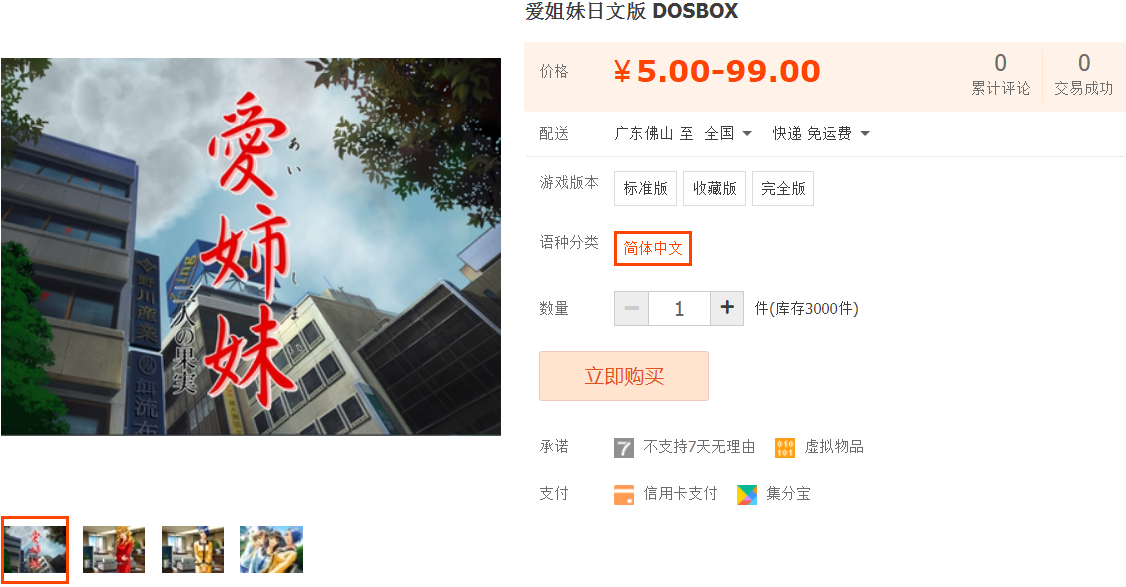Open the 交易成功 transaction count
Screen dimensions: 1126x587
pos(1084,75)
